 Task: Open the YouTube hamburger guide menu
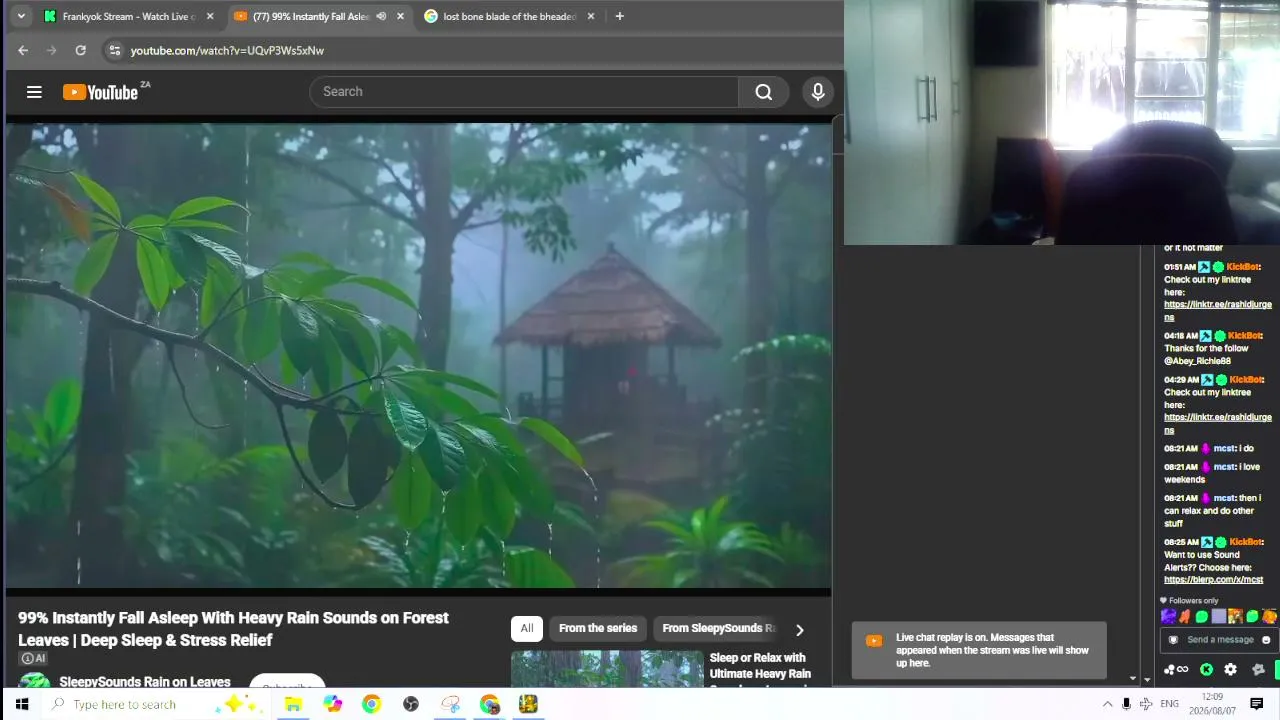(34, 92)
